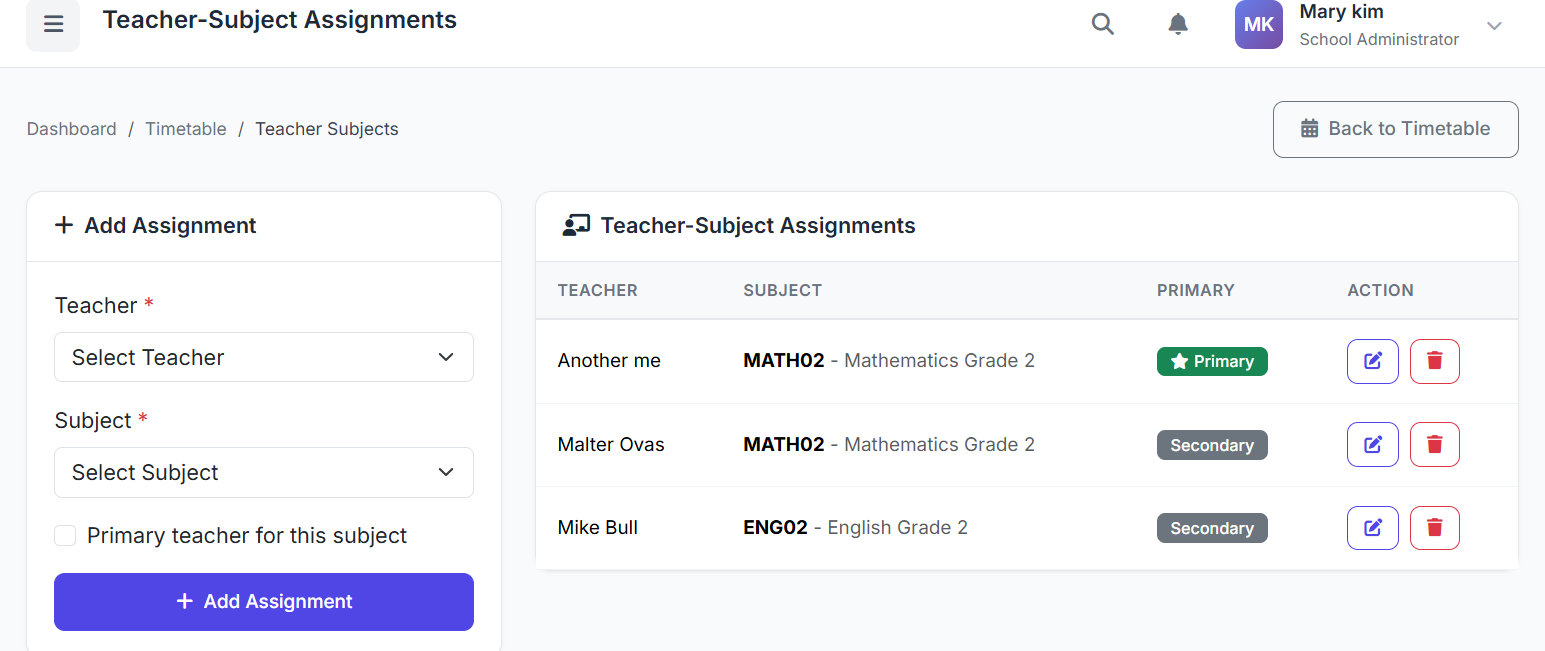Go to Dashboard breadcrumb

click(x=71, y=129)
